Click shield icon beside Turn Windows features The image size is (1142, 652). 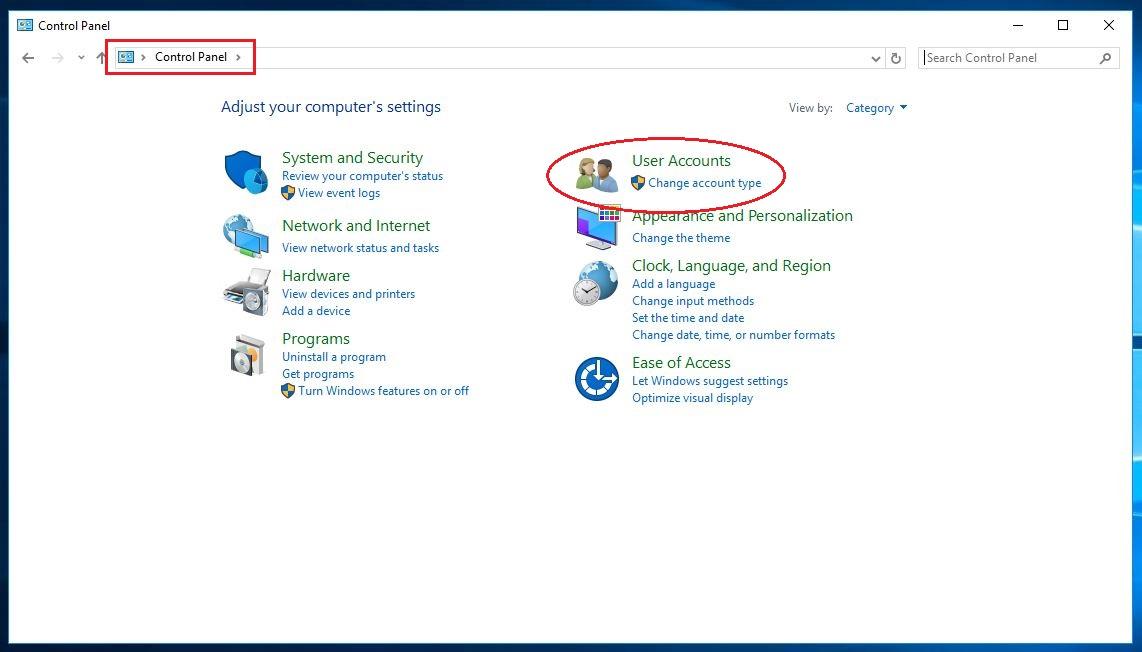coord(288,390)
